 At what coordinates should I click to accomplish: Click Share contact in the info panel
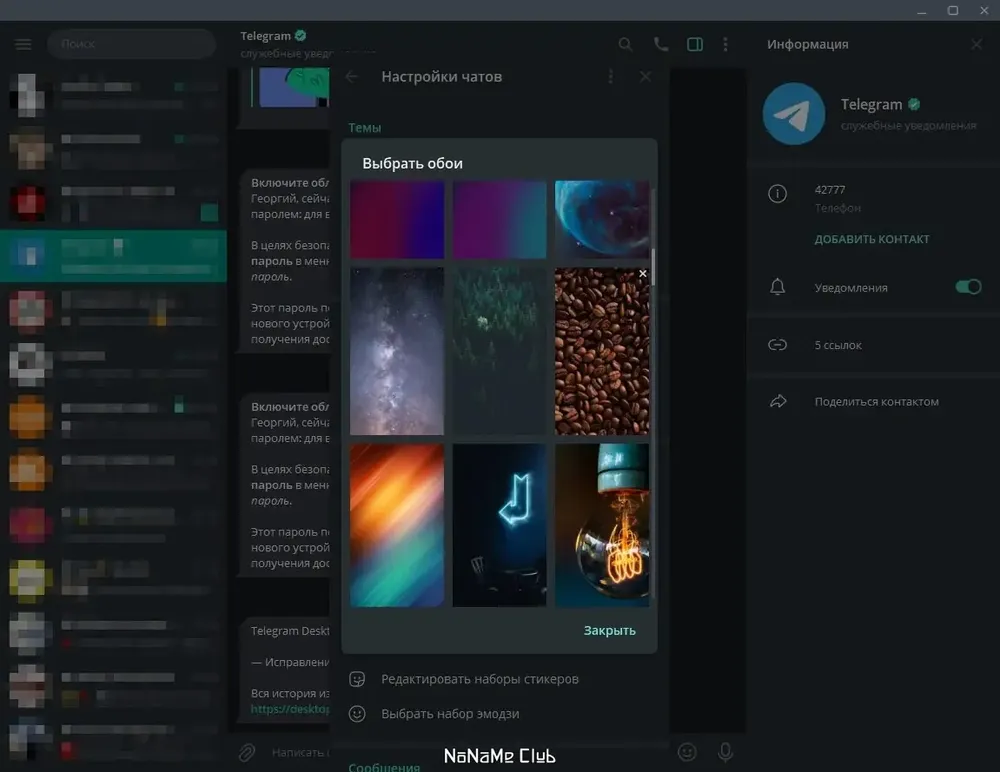pos(876,401)
